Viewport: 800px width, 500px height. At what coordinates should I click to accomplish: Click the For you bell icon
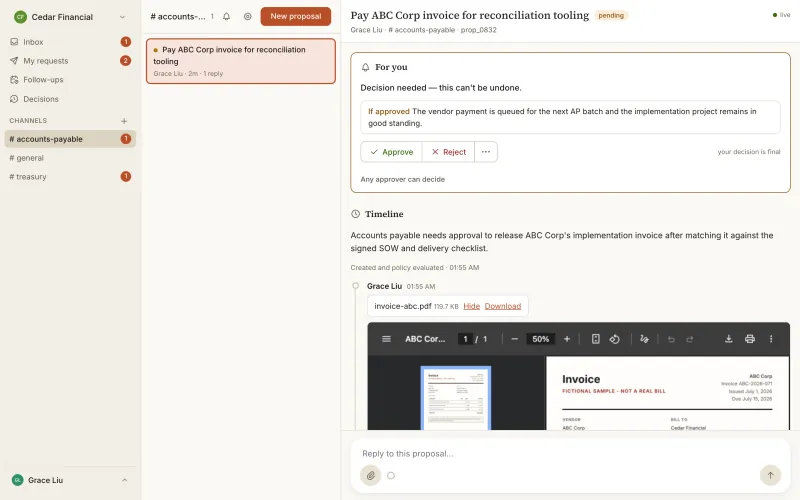(365, 67)
